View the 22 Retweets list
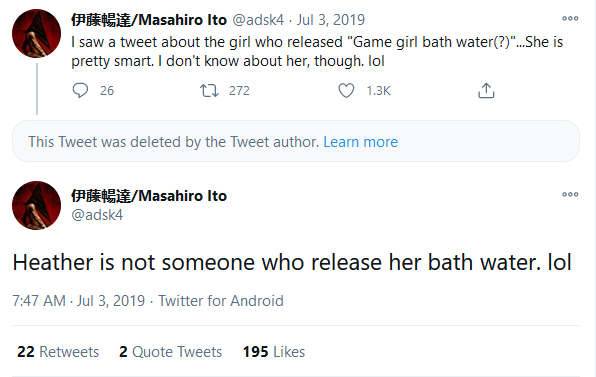The height and width of the screenshot is (377, 596). pyautogui.click(x=58, y=352)
